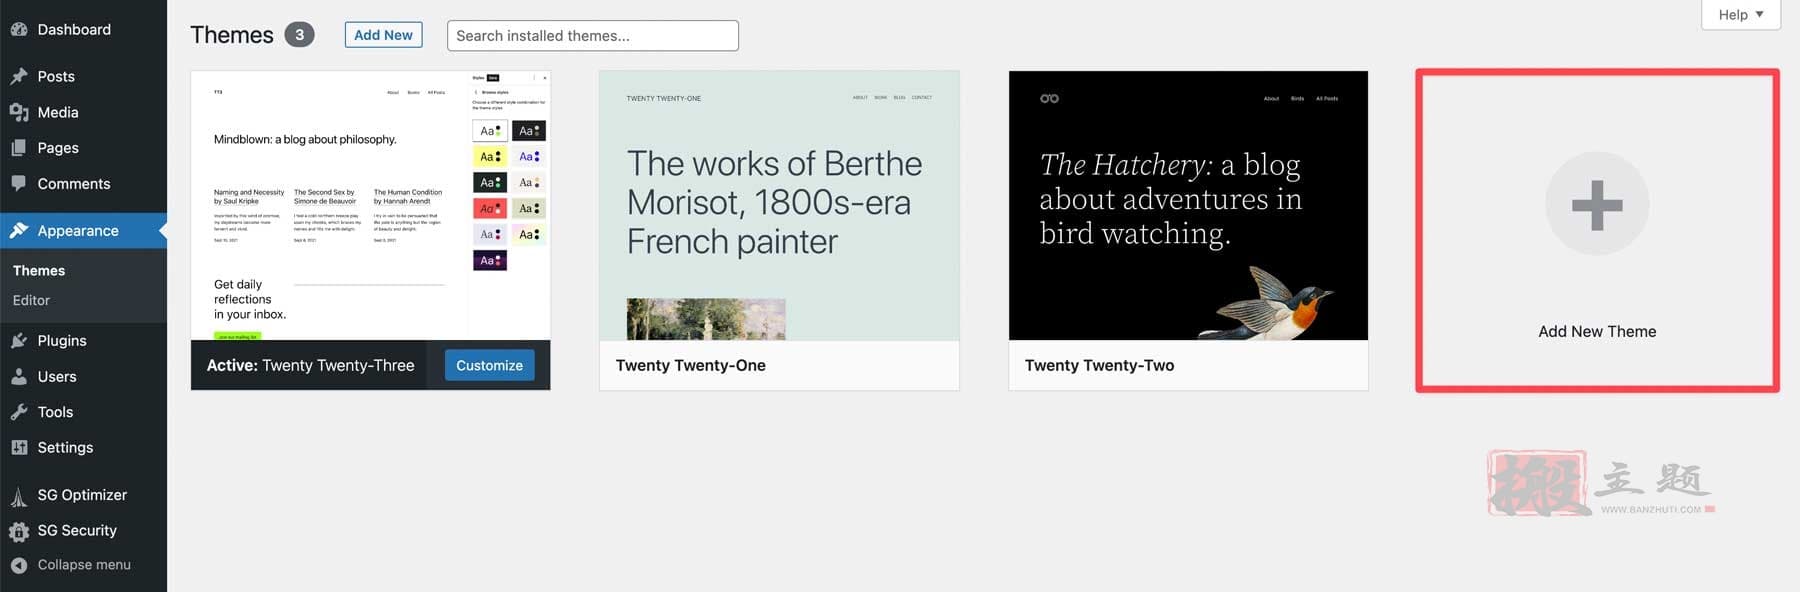Click the Users person icon
Viewport: 1800px width, 592px height.
(x=19, y=377)
